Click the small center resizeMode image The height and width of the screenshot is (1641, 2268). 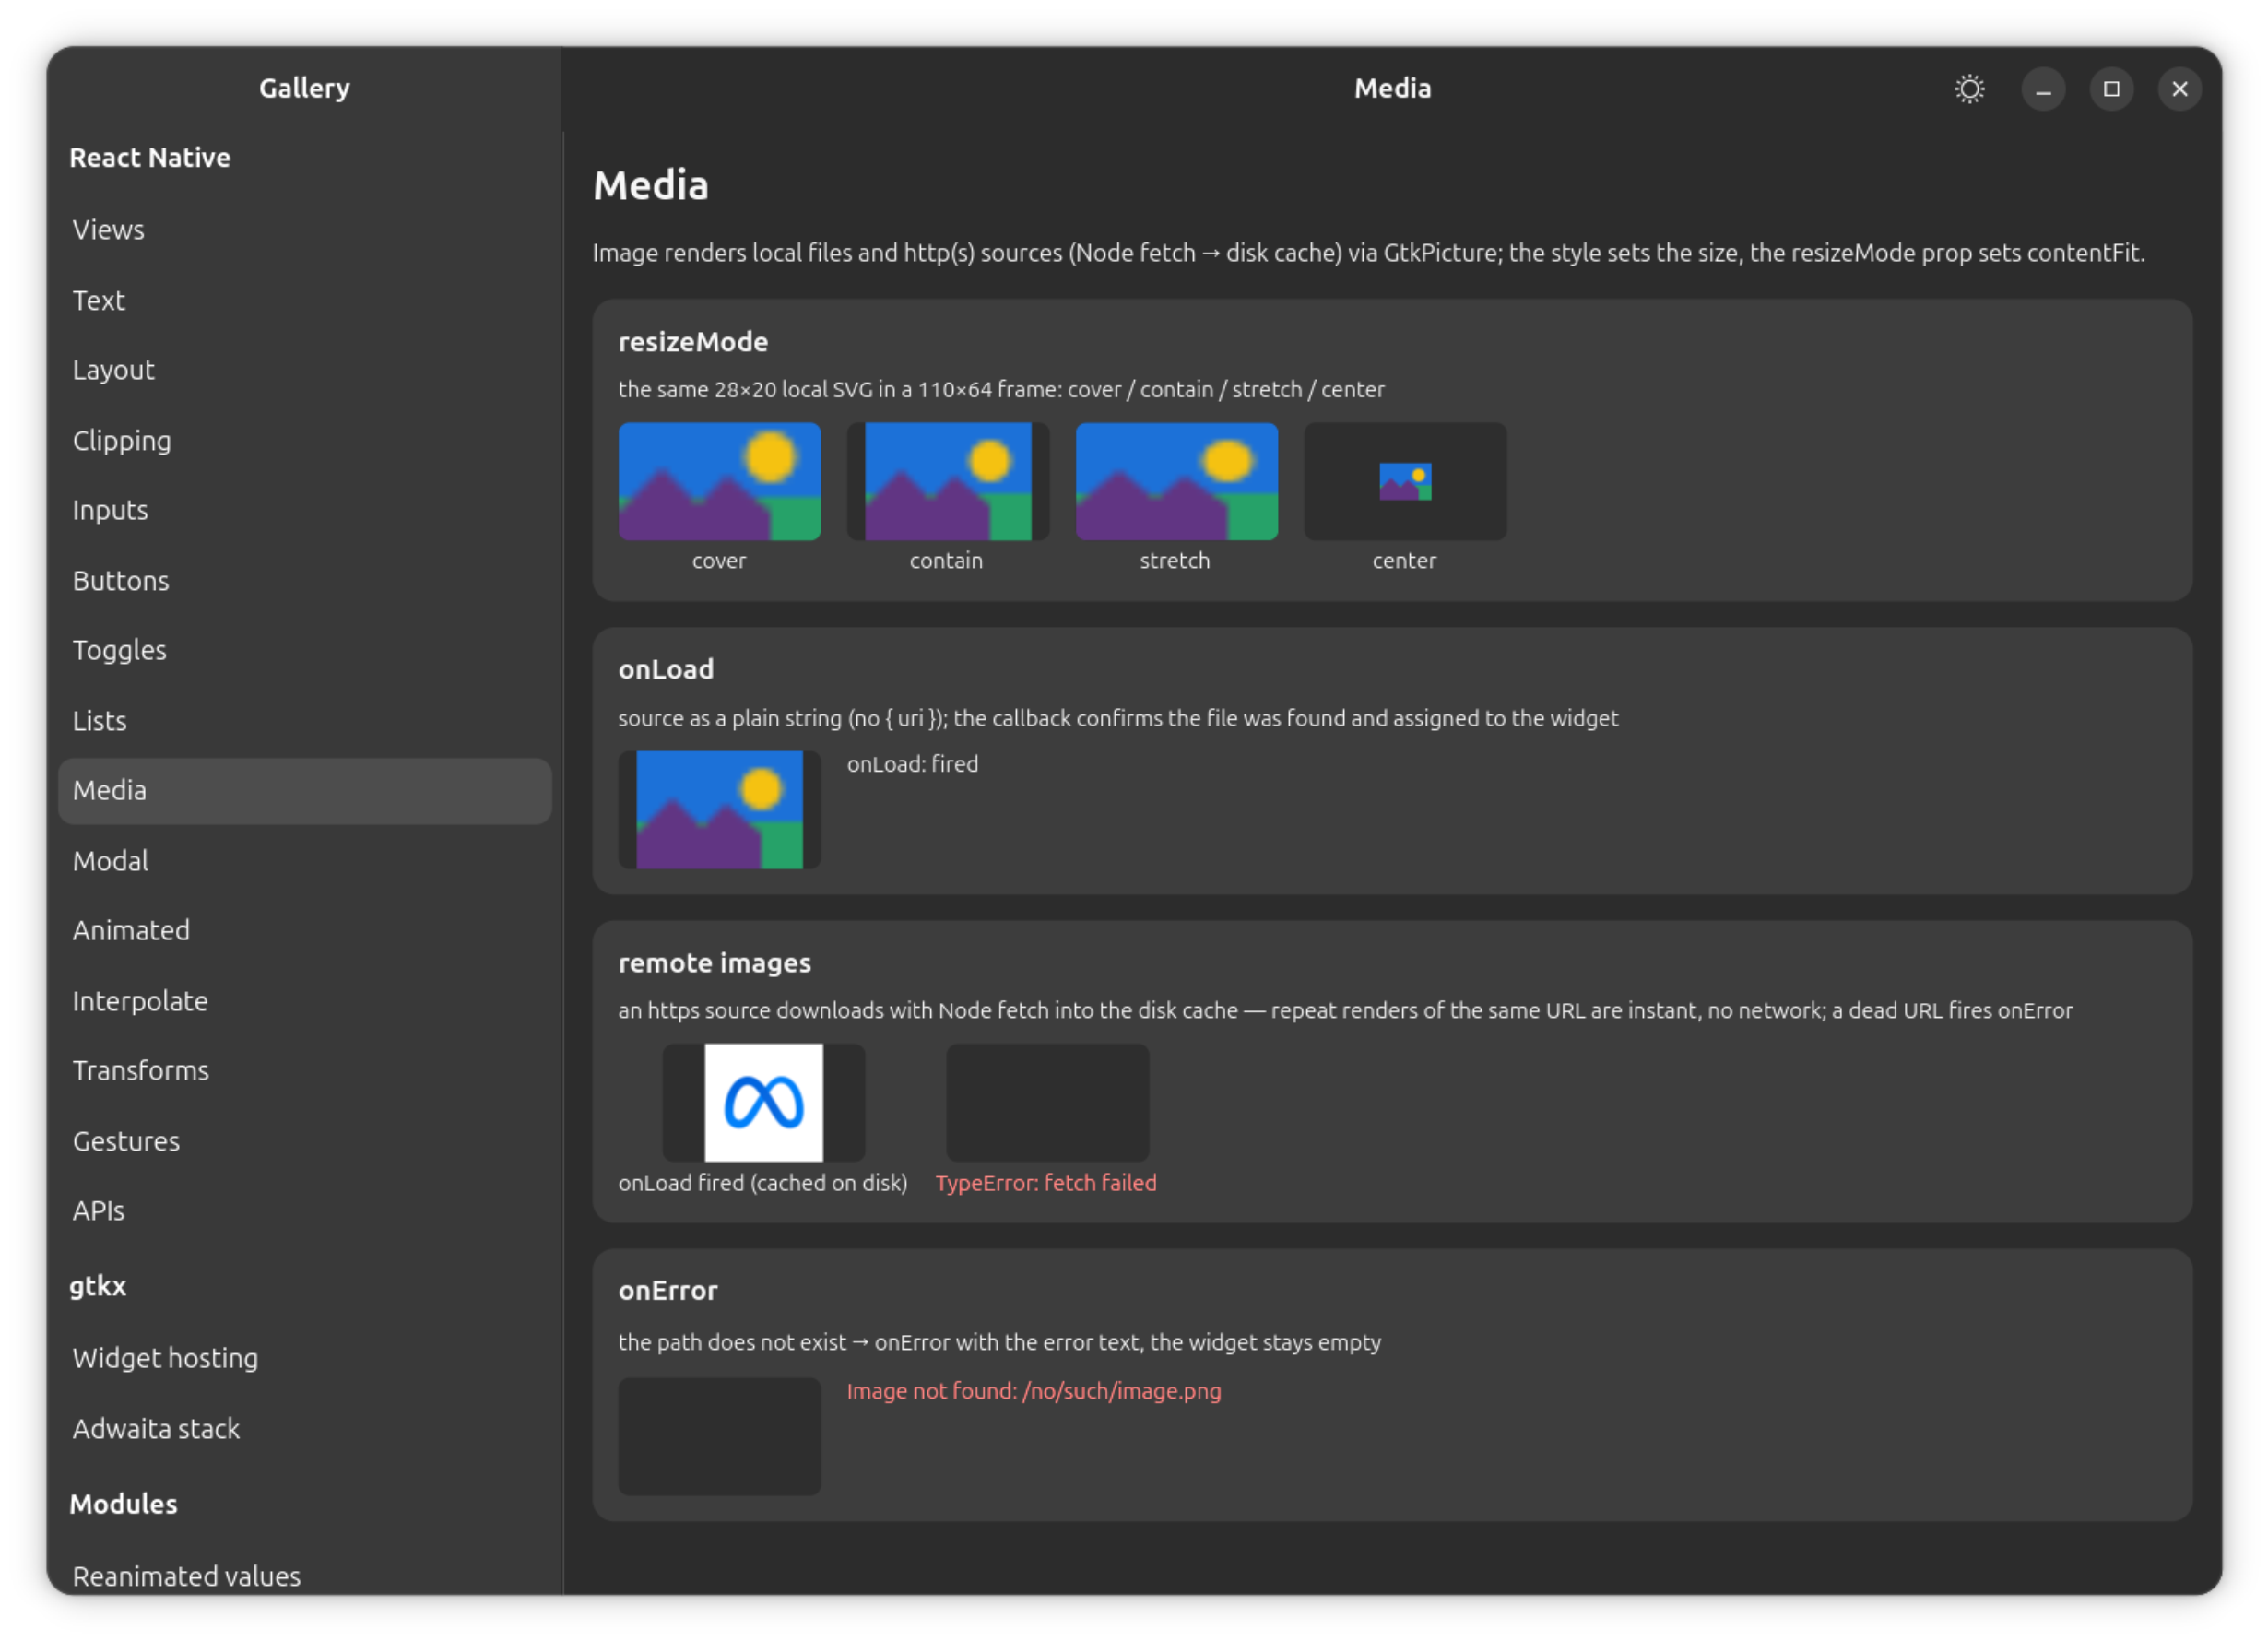pyautogui.click(x=1405, y=481)
